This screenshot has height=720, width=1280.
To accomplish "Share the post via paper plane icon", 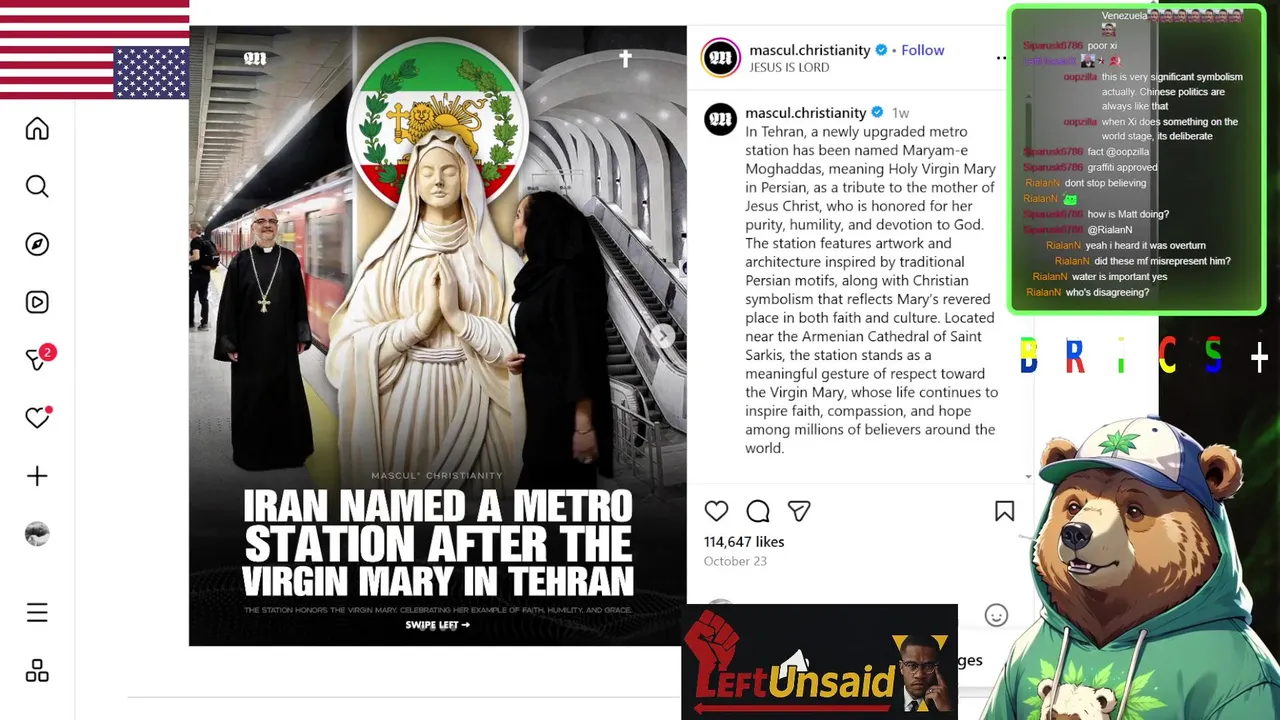I will point(799,511).
